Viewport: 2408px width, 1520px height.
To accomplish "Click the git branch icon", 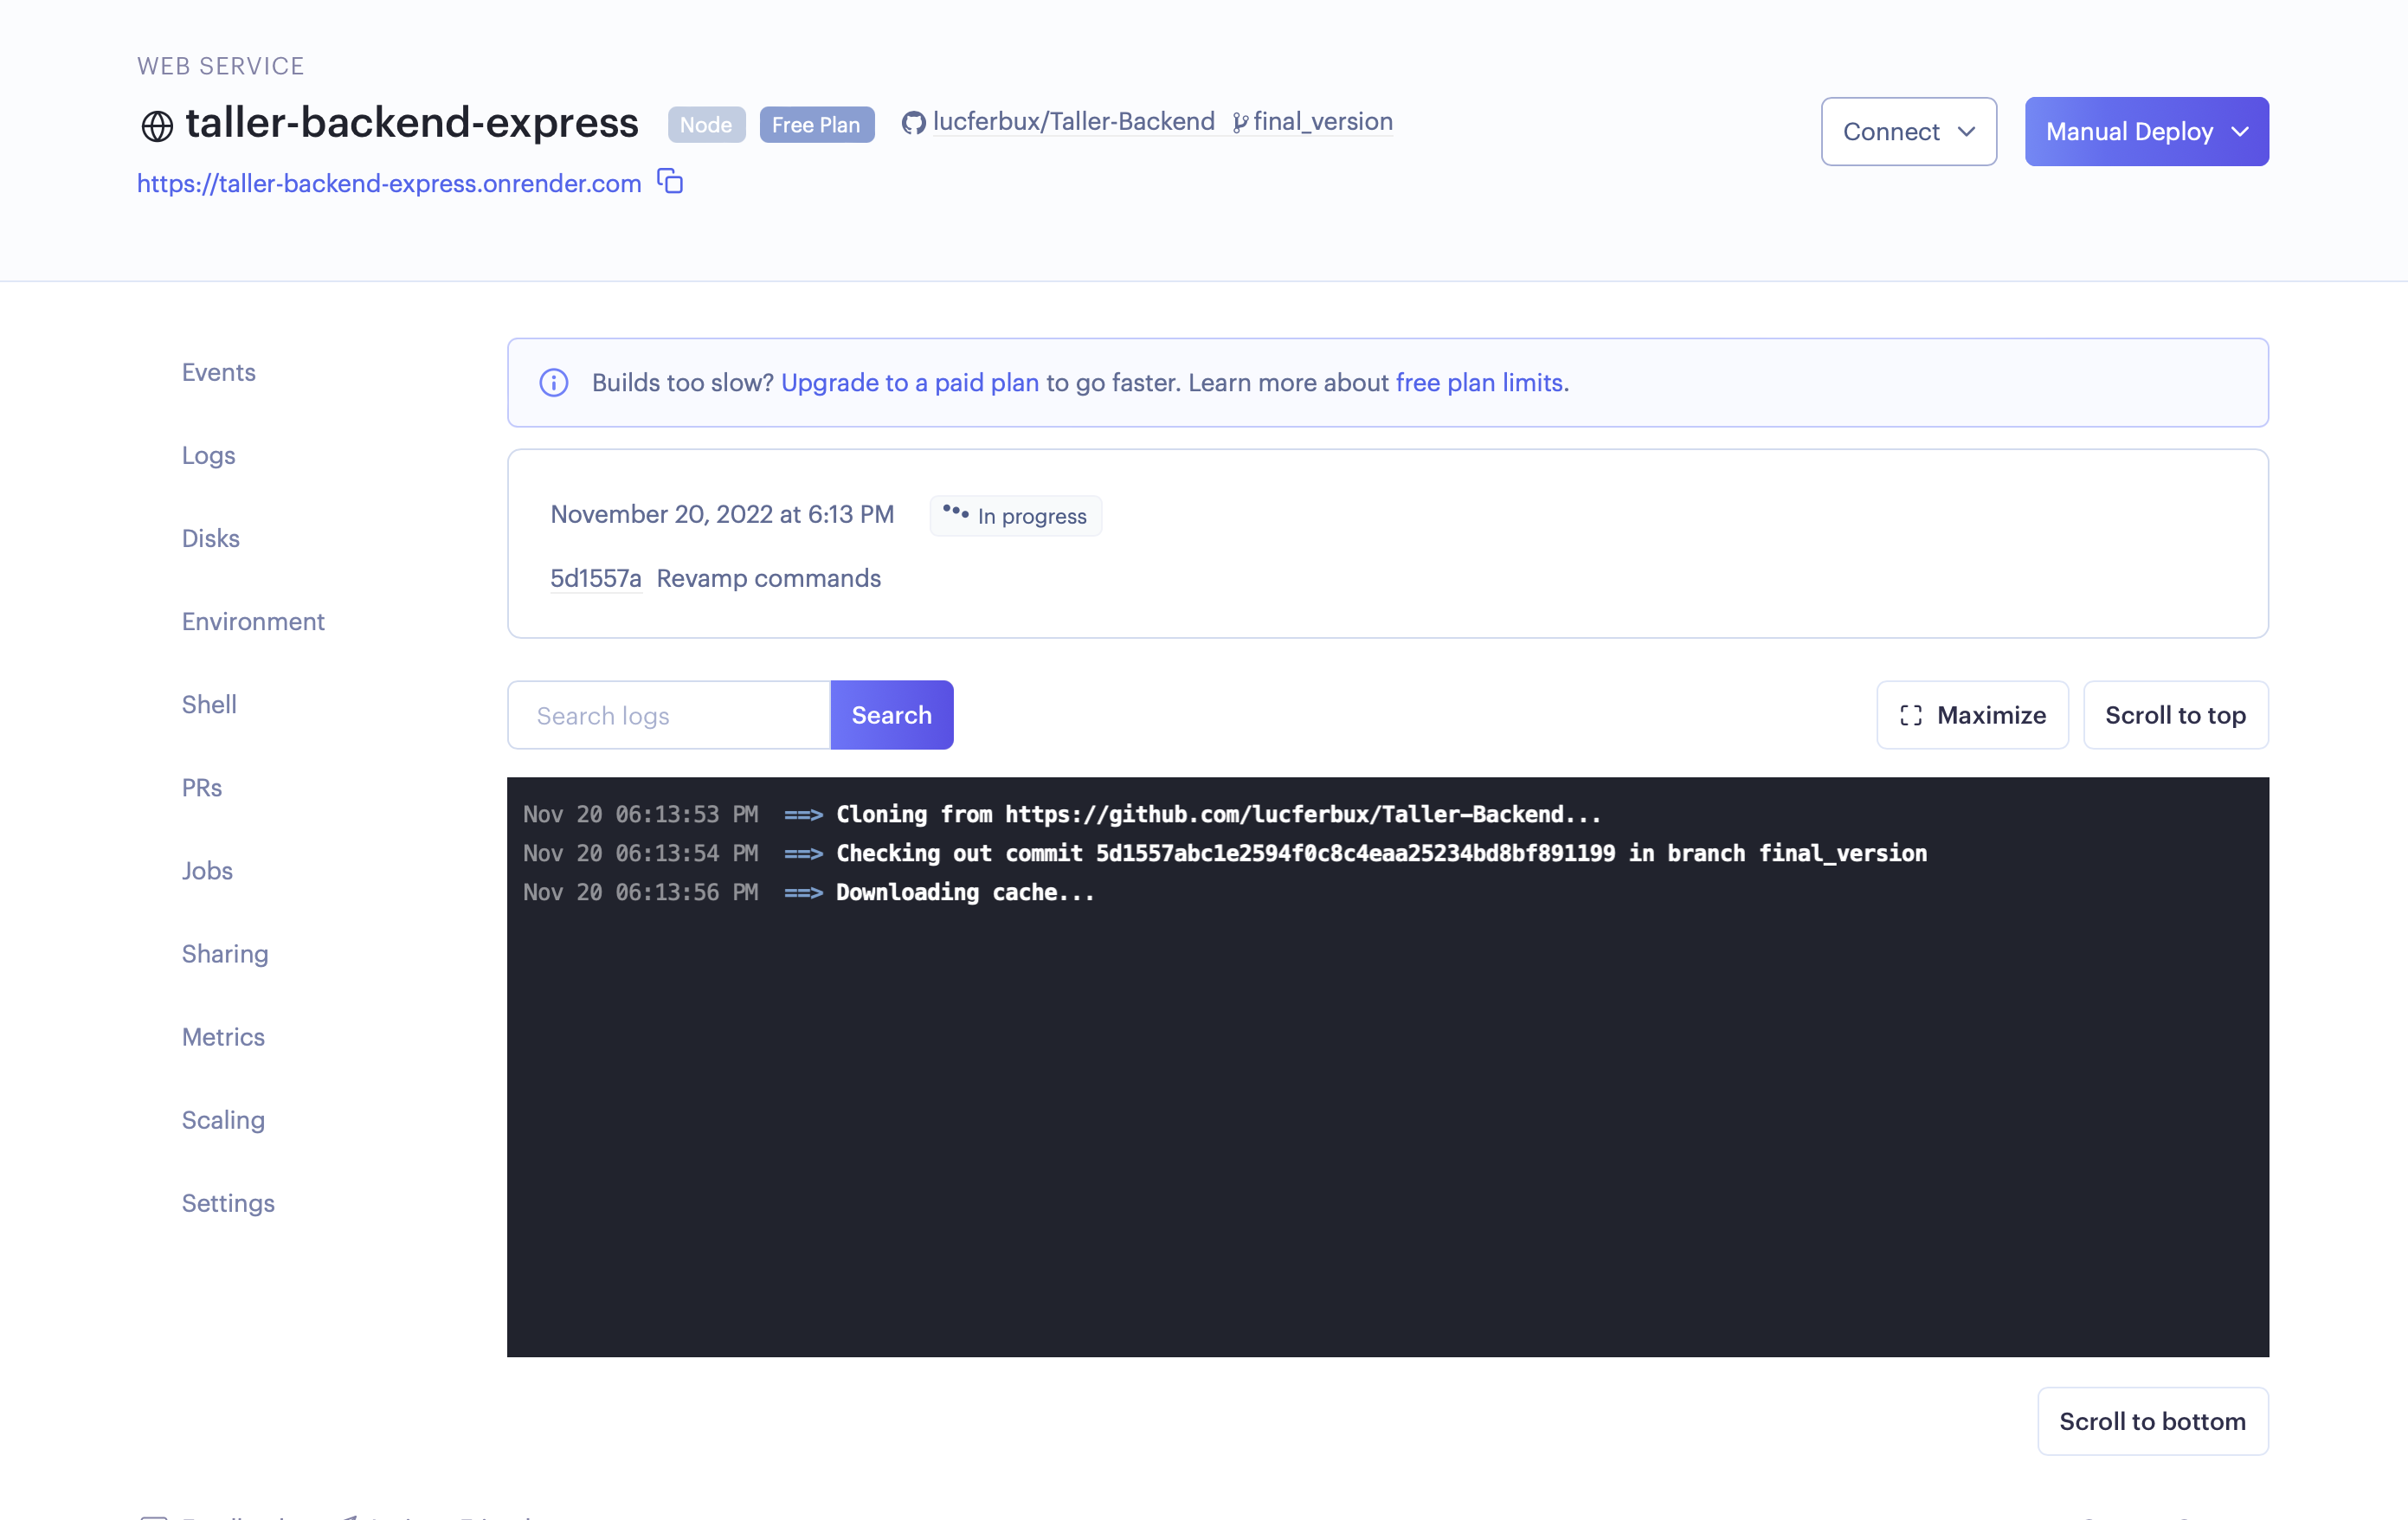I will 1240,123.
